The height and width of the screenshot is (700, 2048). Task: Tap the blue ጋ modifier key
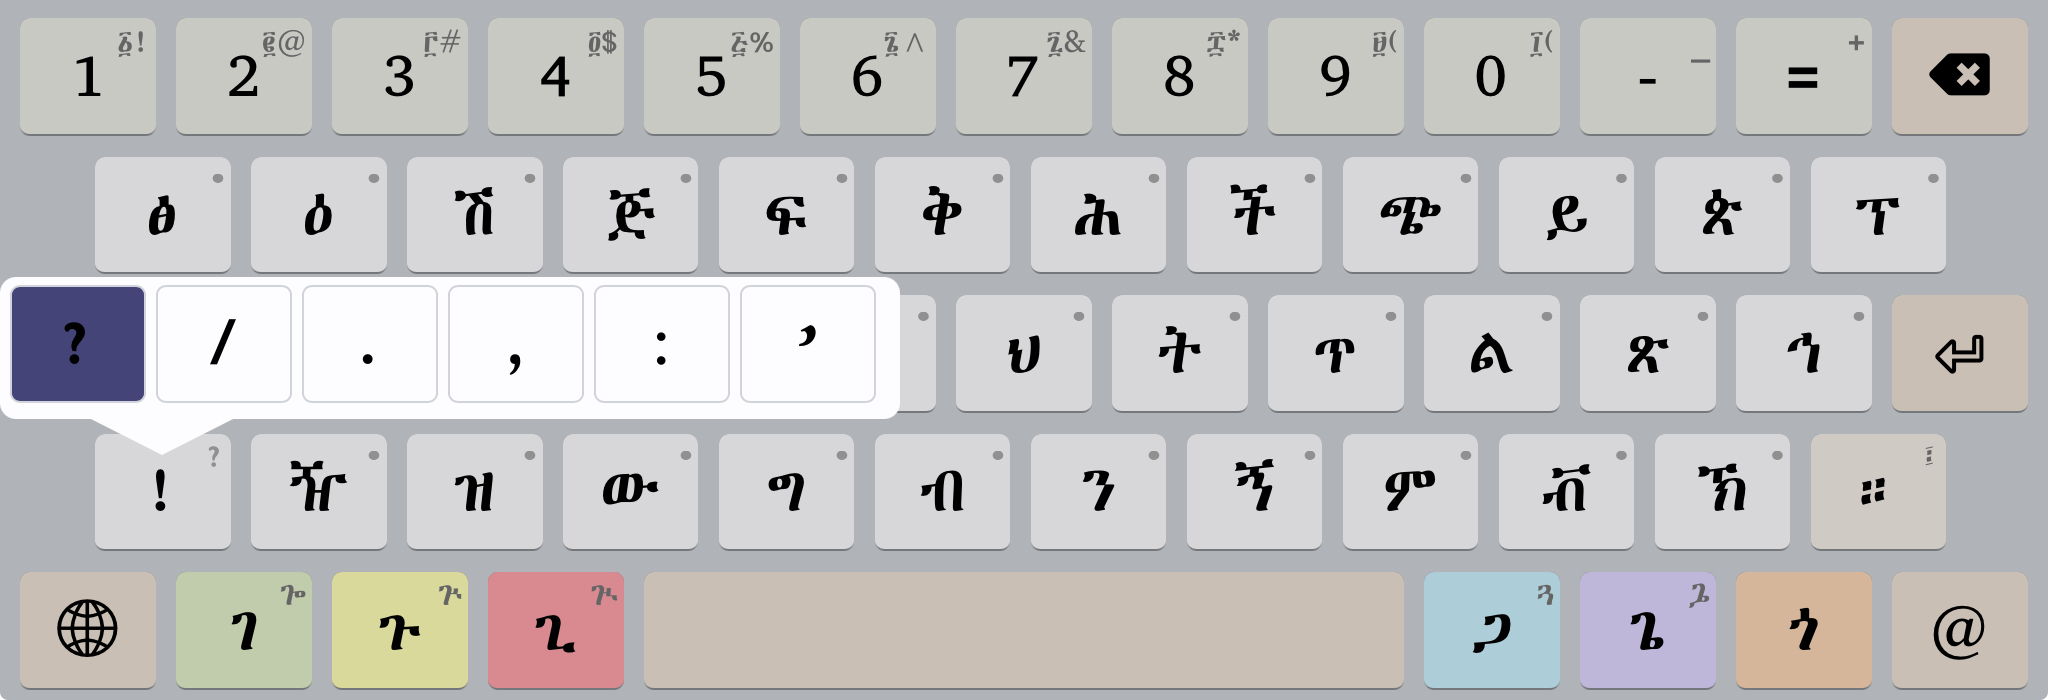[x=1492, y=630]
